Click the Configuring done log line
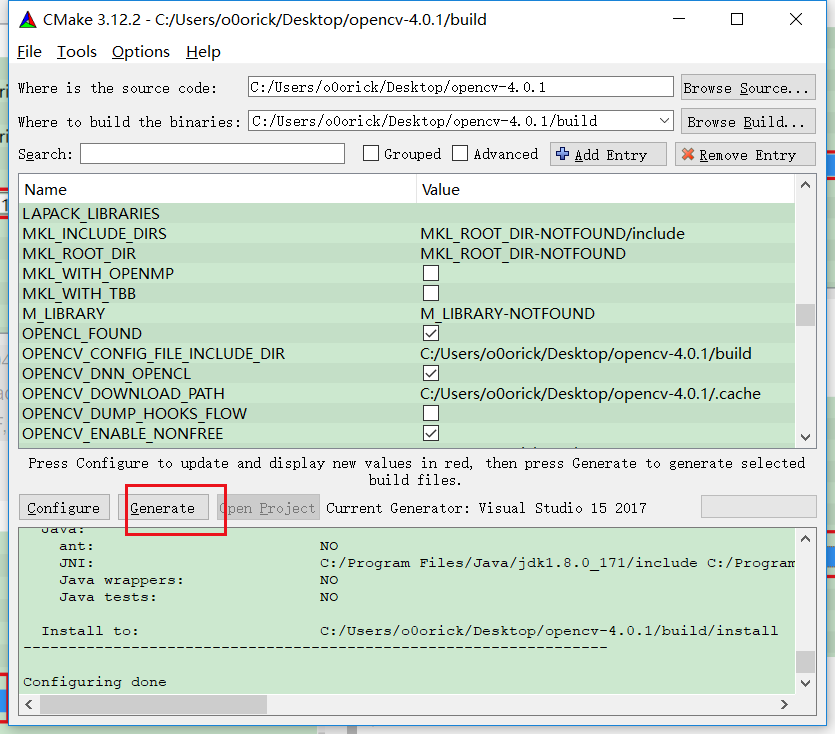This screenshot has height=734, width=835. pos(95,682)
